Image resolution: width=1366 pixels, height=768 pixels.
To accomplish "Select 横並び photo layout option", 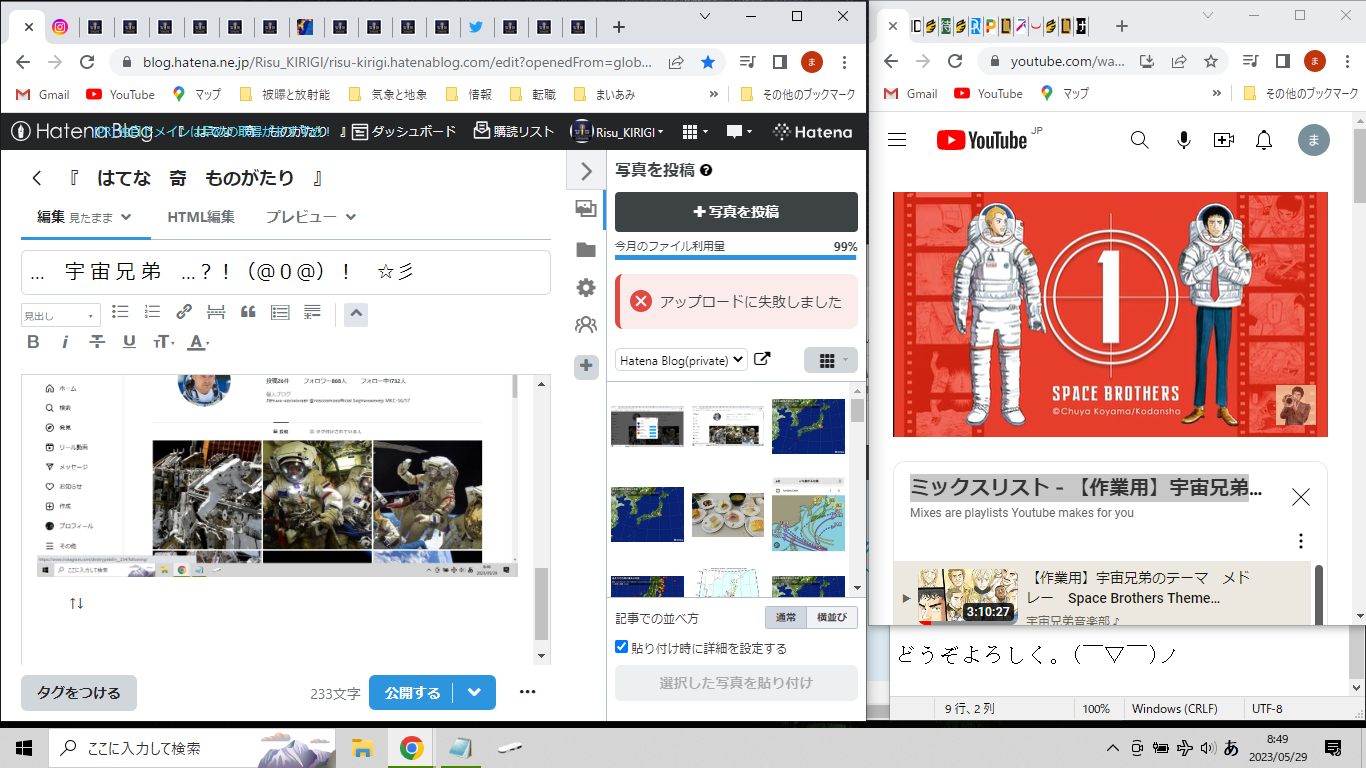I will (x=832, y=618).
